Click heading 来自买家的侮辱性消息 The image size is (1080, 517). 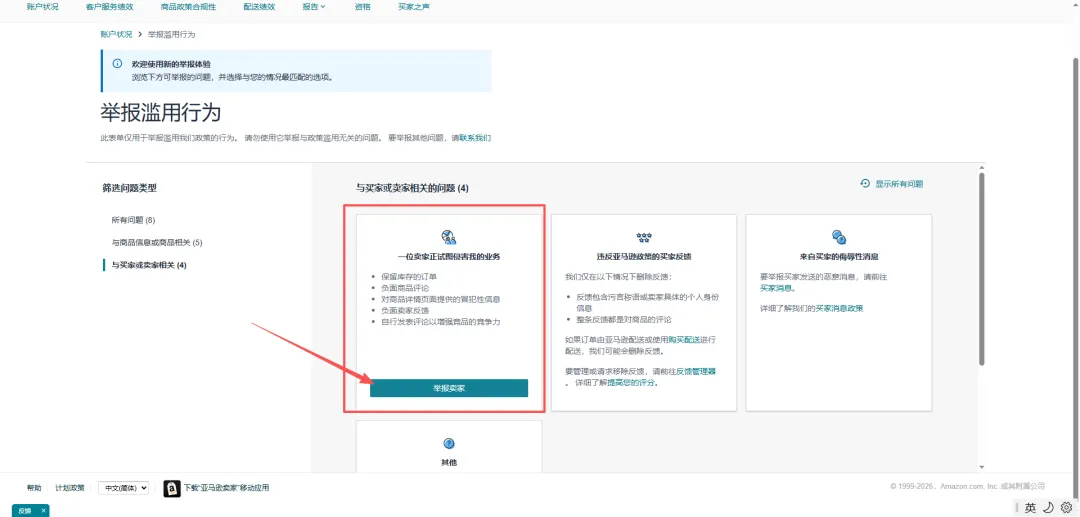(839, 256)
